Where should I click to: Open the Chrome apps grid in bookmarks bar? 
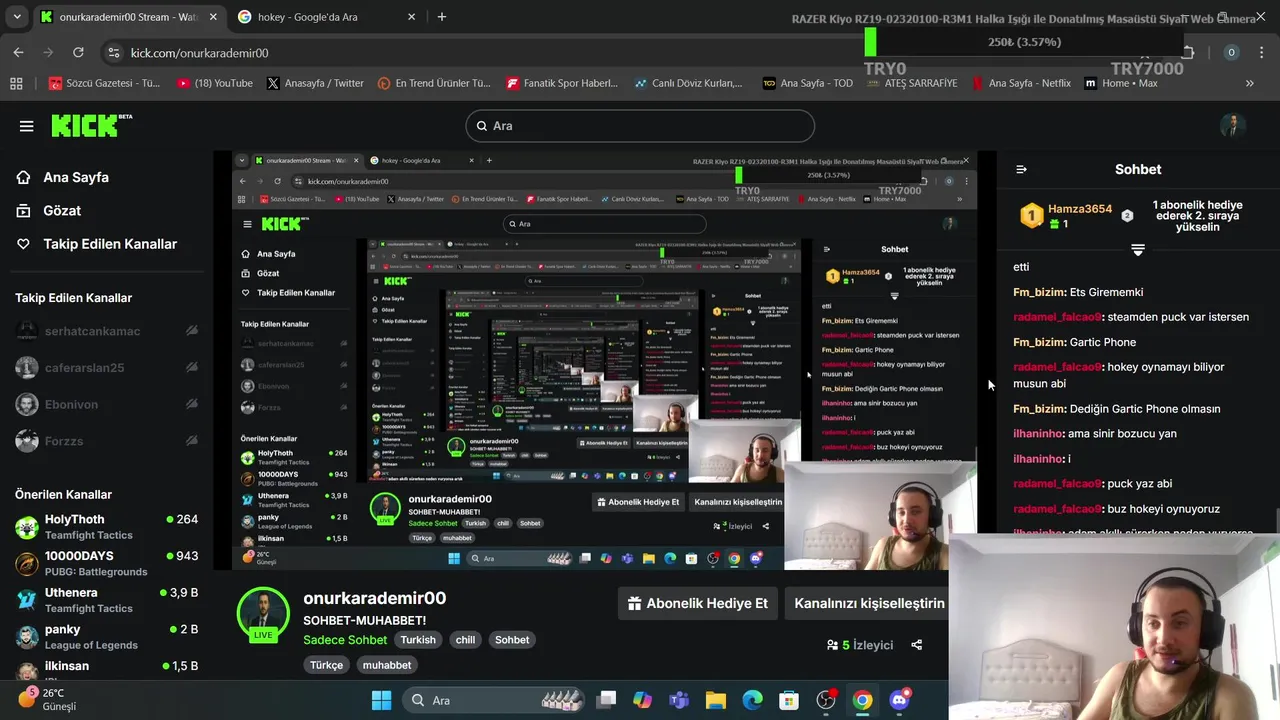point(16,83)
